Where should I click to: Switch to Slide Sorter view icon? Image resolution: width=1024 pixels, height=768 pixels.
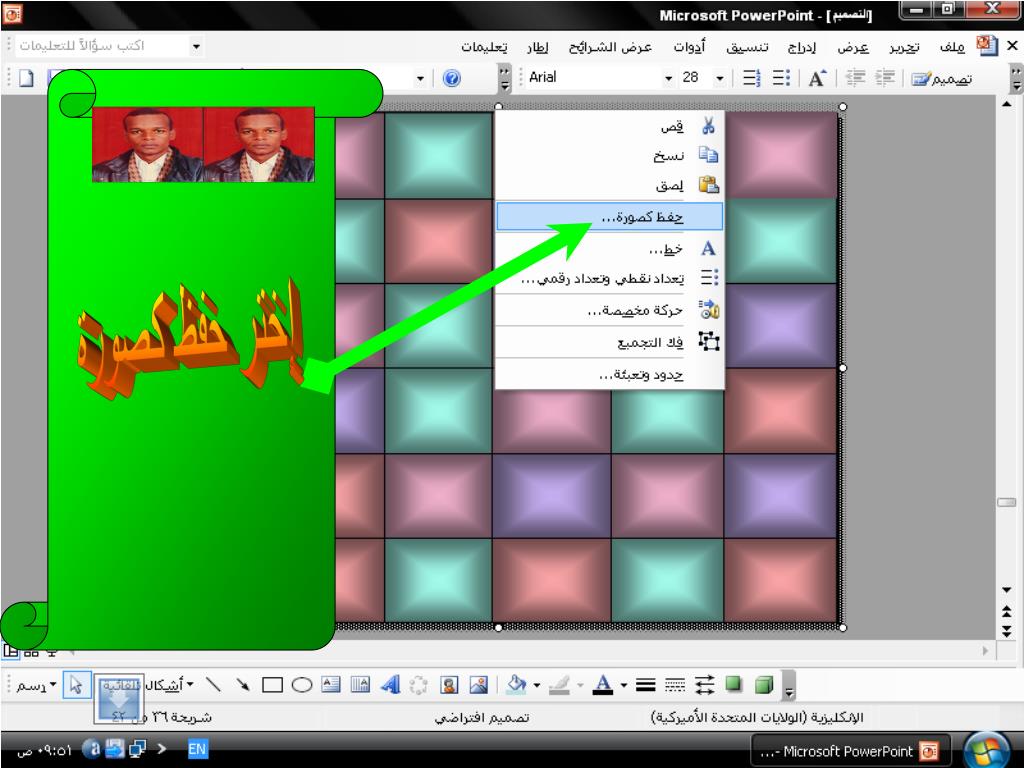[31, 652]
